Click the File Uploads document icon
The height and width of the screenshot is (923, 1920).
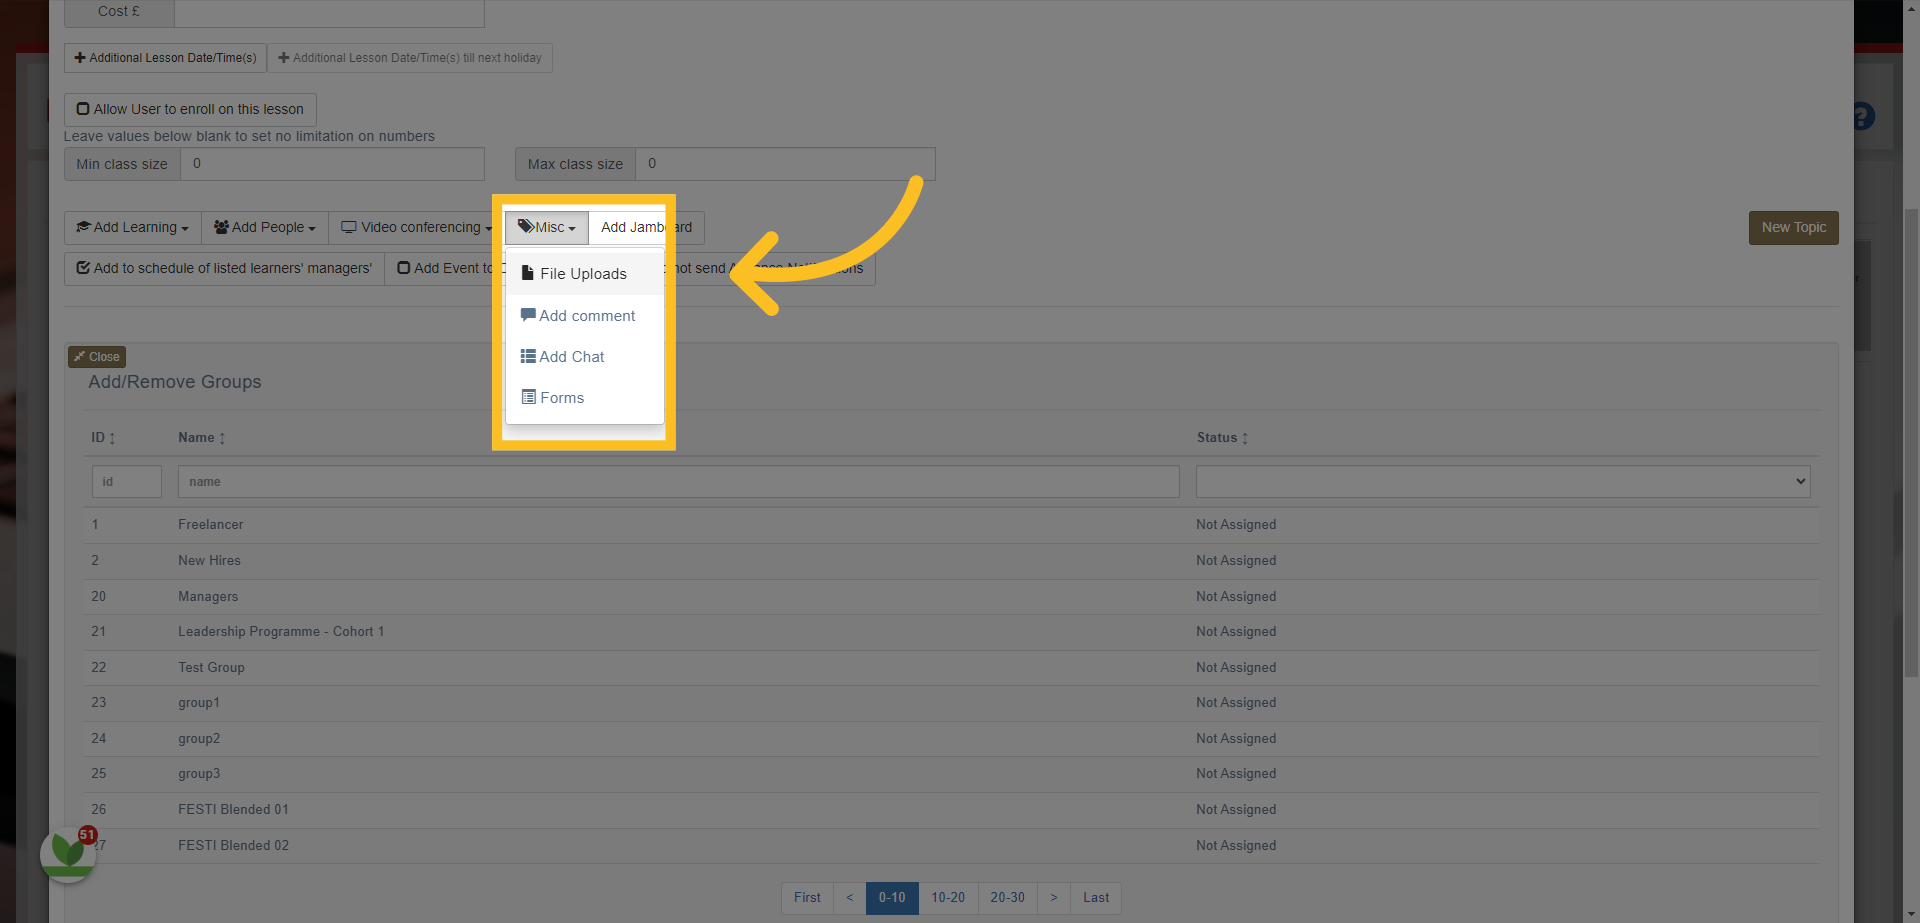pos(528,273)
